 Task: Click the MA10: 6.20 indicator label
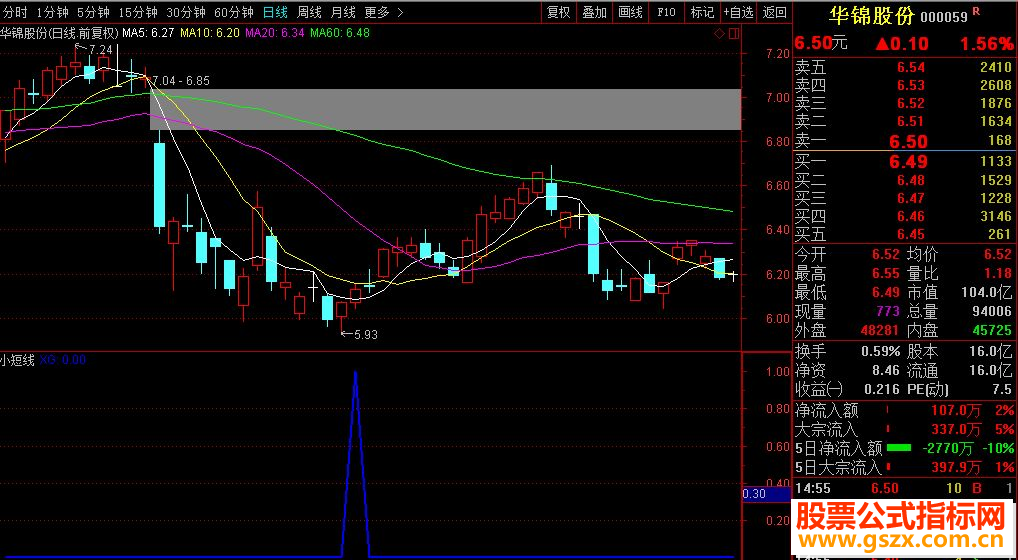click(x=210, y=32)
